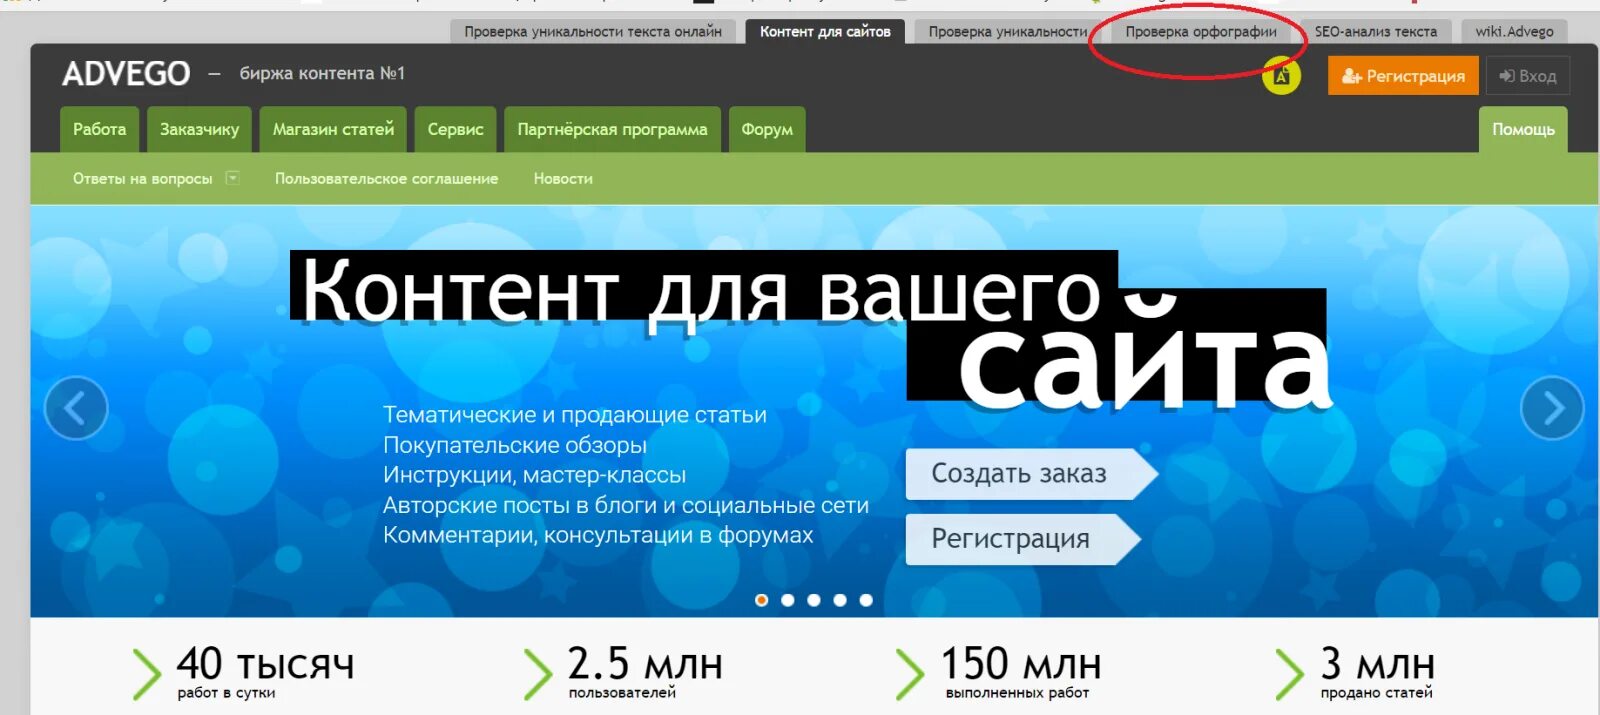Click the yellow round A icon

(x=1281, y=76)
